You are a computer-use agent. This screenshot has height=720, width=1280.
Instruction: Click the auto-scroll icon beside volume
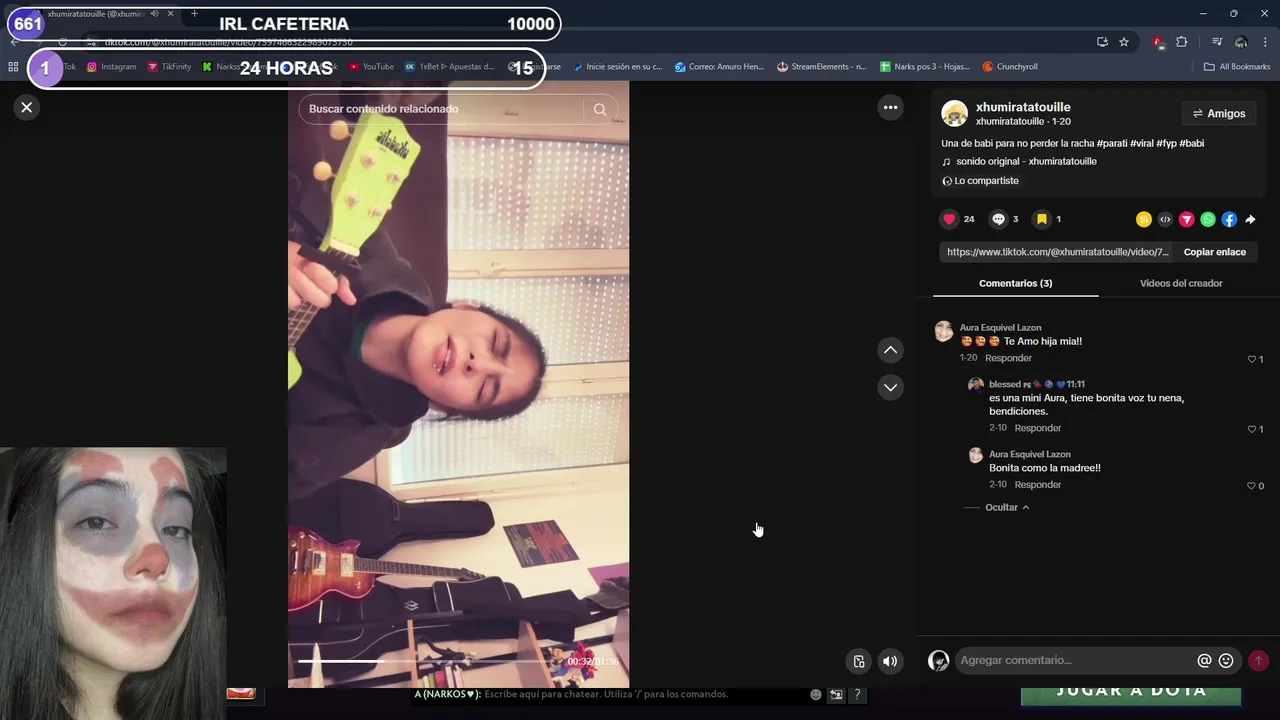pos(859,661)
